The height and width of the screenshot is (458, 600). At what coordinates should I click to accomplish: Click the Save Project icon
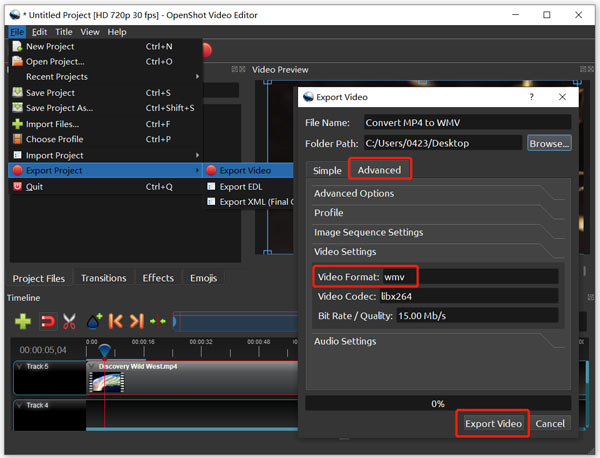[17, 92]
